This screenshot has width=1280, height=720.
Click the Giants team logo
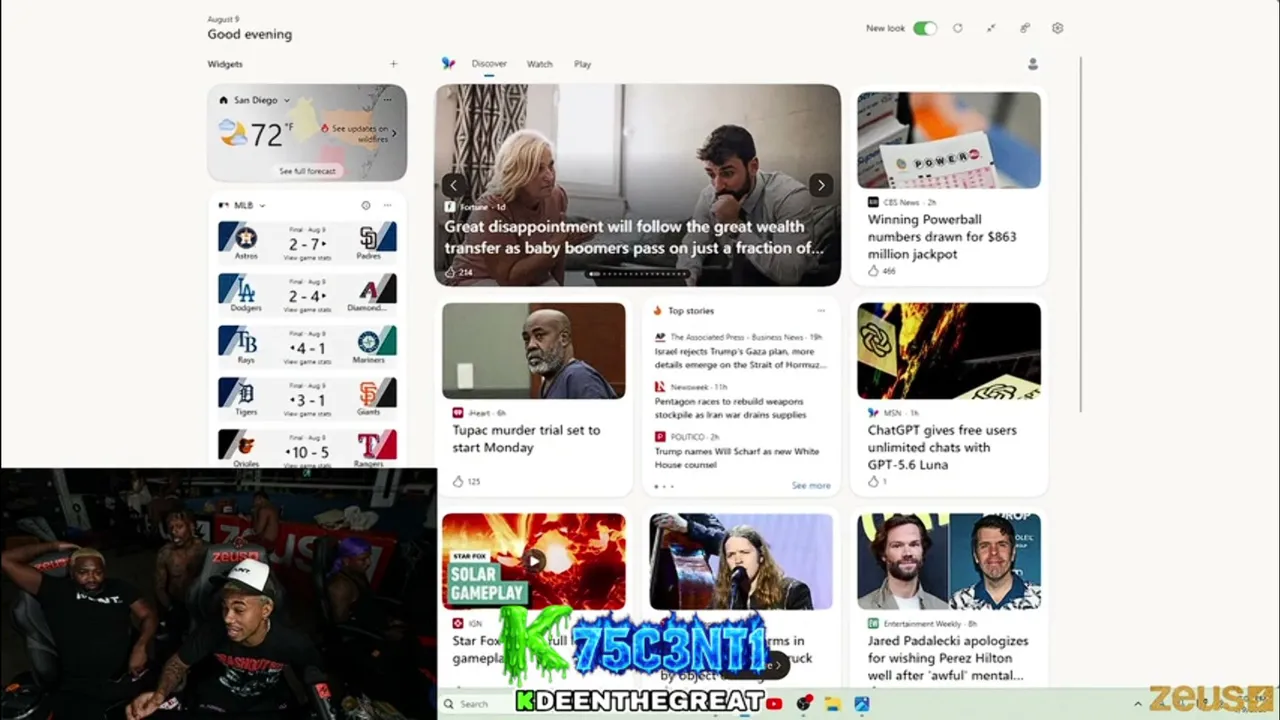coord(368,394)
